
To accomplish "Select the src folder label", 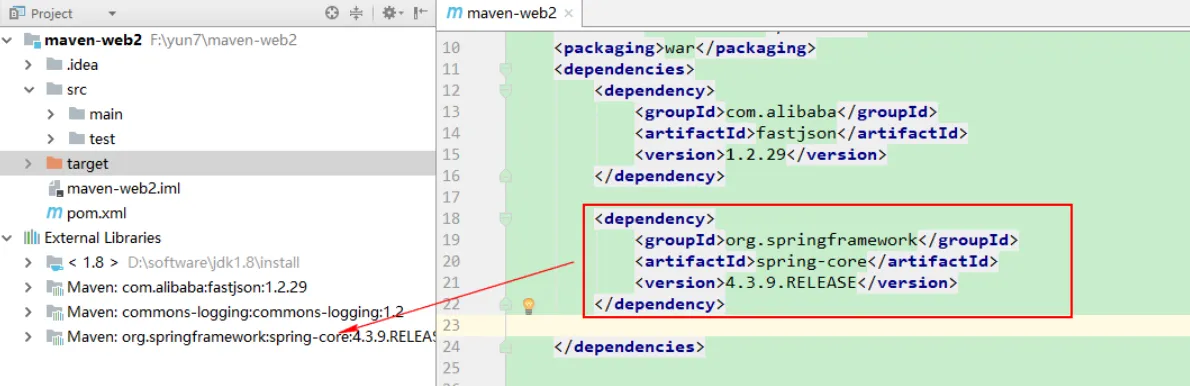I will coord(77,89).
